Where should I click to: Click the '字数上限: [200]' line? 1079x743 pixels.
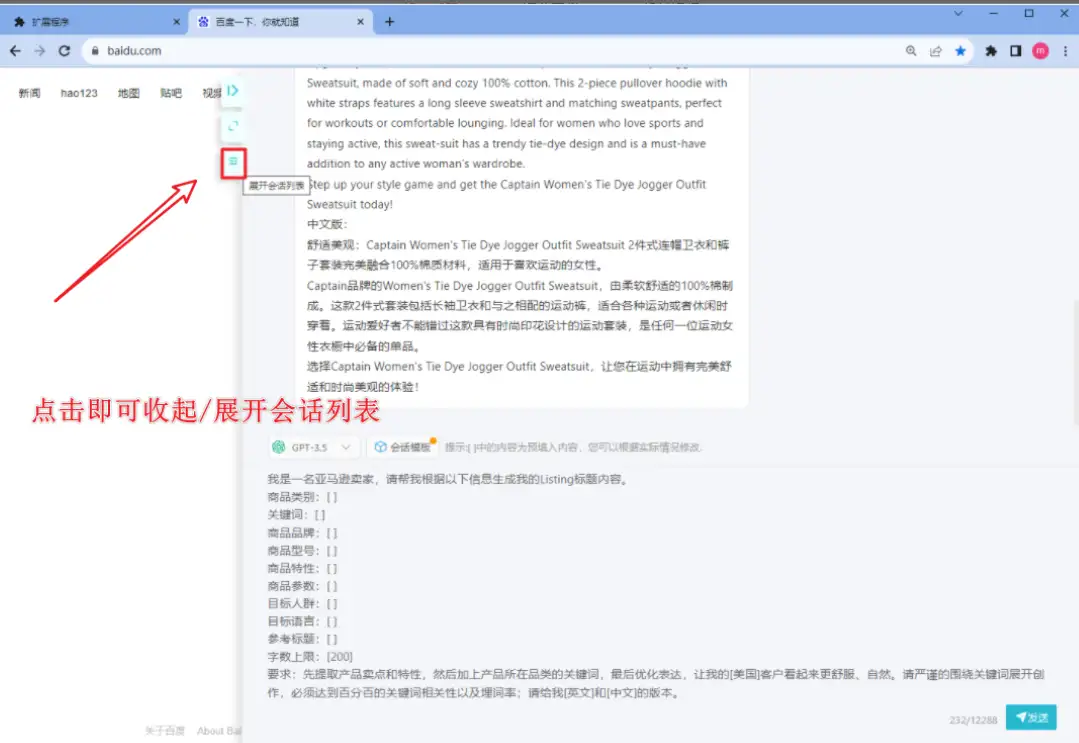click(310, 656)
